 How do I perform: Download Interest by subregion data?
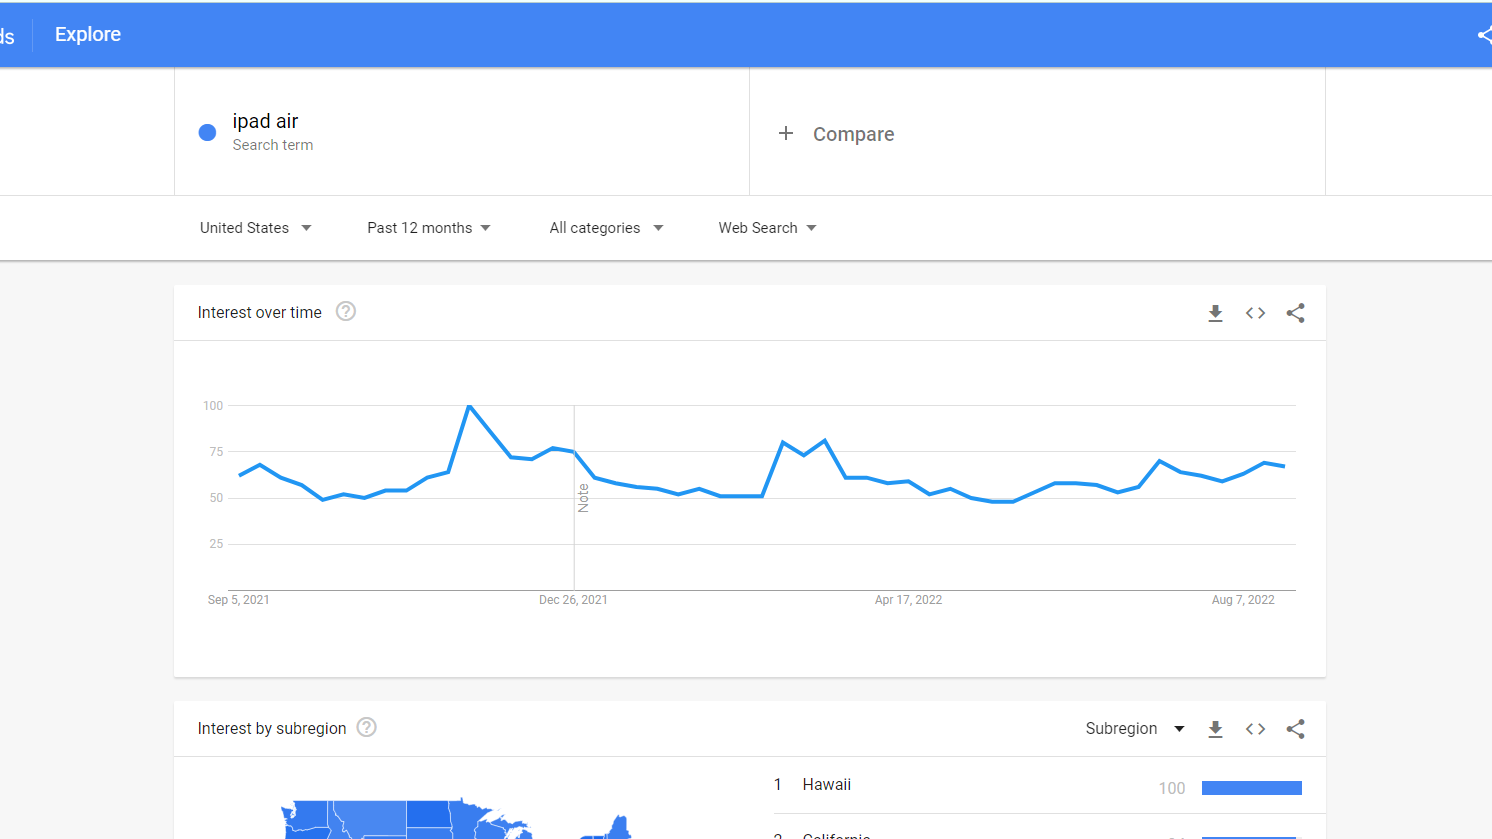1215,729
